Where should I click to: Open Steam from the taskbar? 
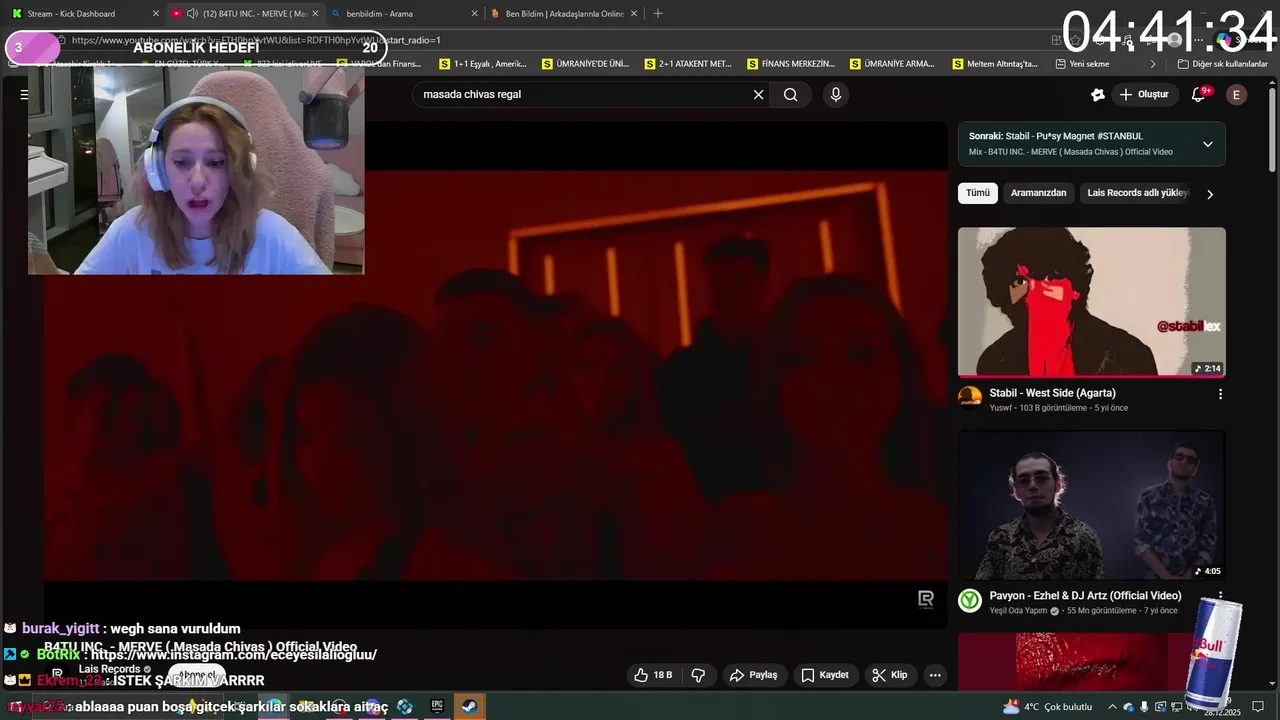coord(469,706)
